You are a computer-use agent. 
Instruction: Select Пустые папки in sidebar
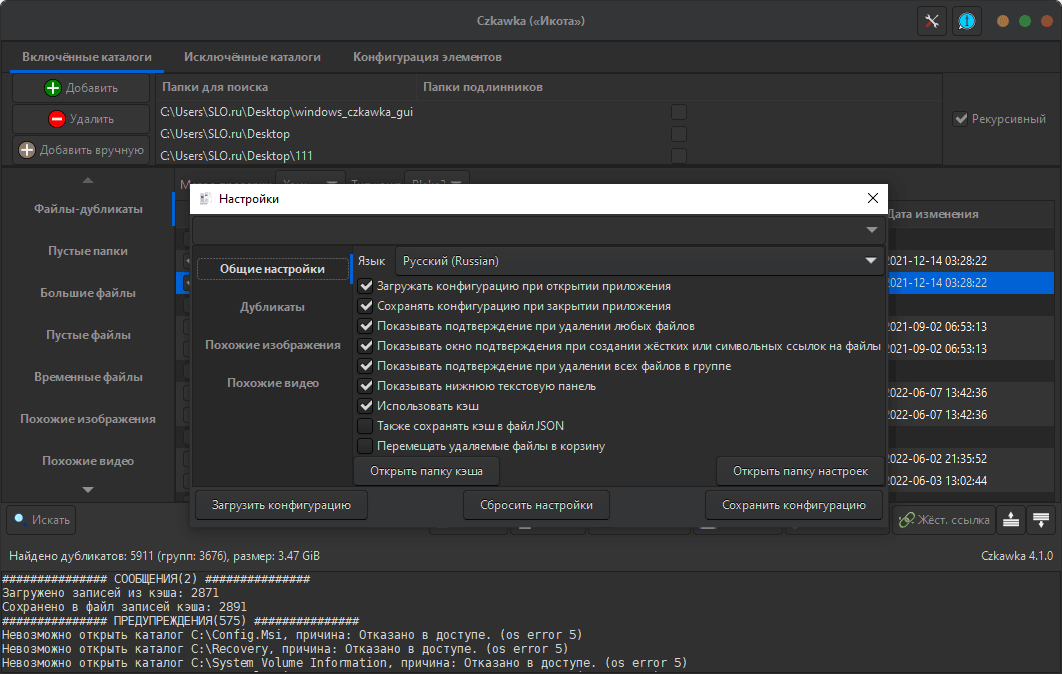tap(88, 251)
